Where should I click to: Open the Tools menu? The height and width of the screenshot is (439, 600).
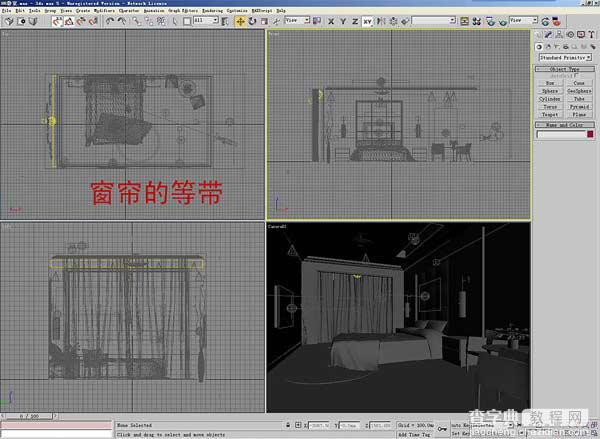[x=34, y=11]
